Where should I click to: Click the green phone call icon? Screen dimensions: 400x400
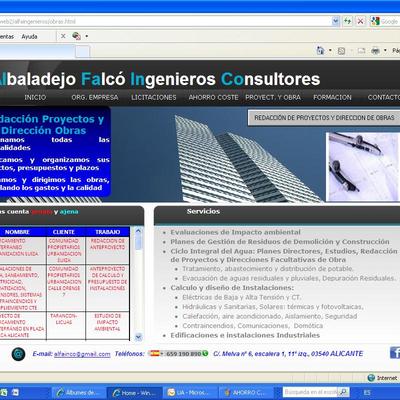205,354
